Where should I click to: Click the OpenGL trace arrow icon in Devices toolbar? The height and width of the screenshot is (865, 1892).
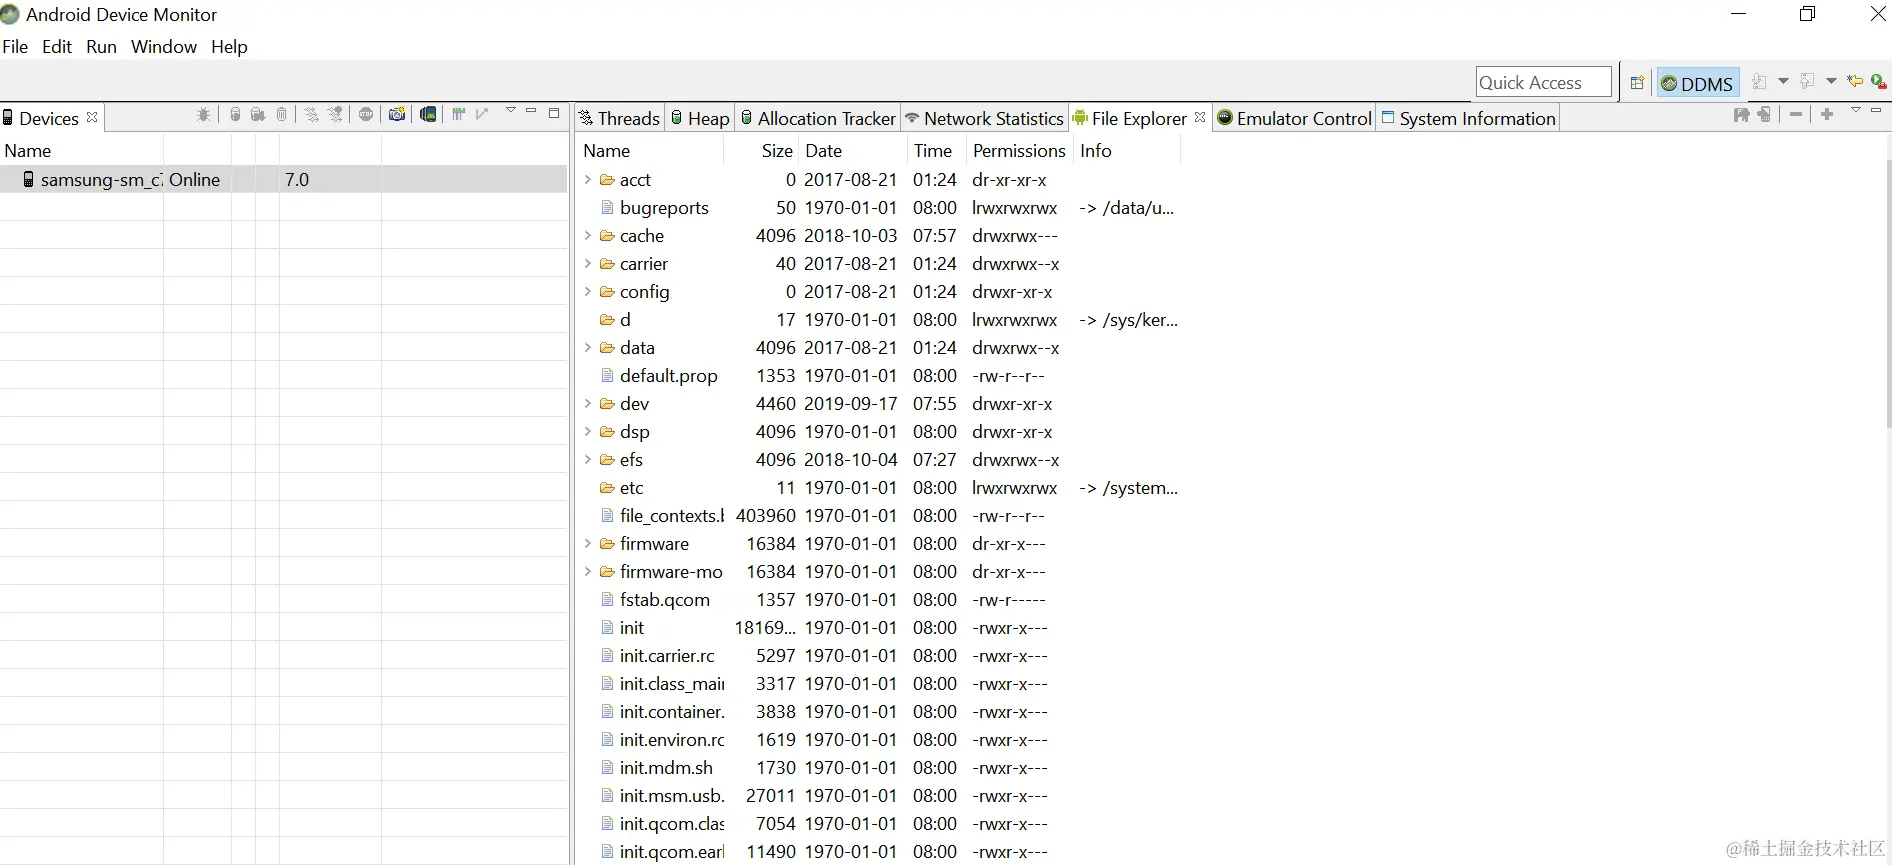click(483, 115)
